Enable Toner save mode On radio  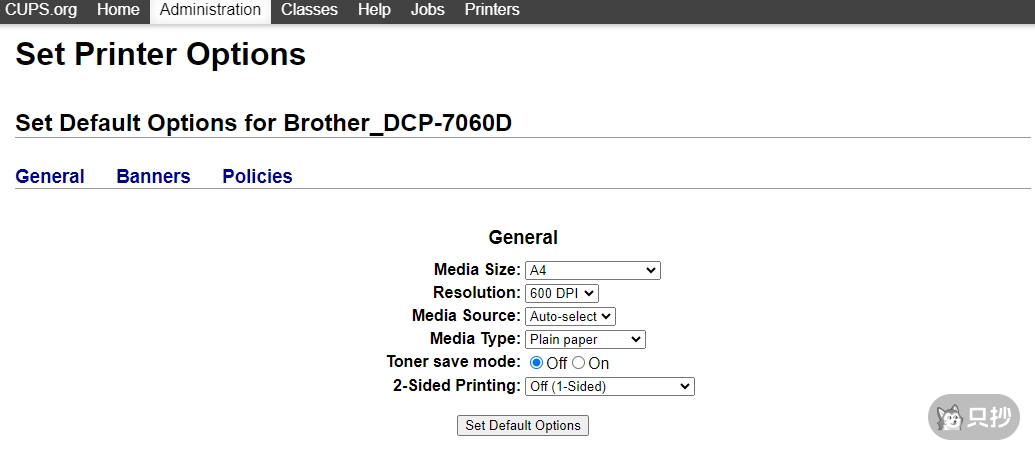[578, 363]
